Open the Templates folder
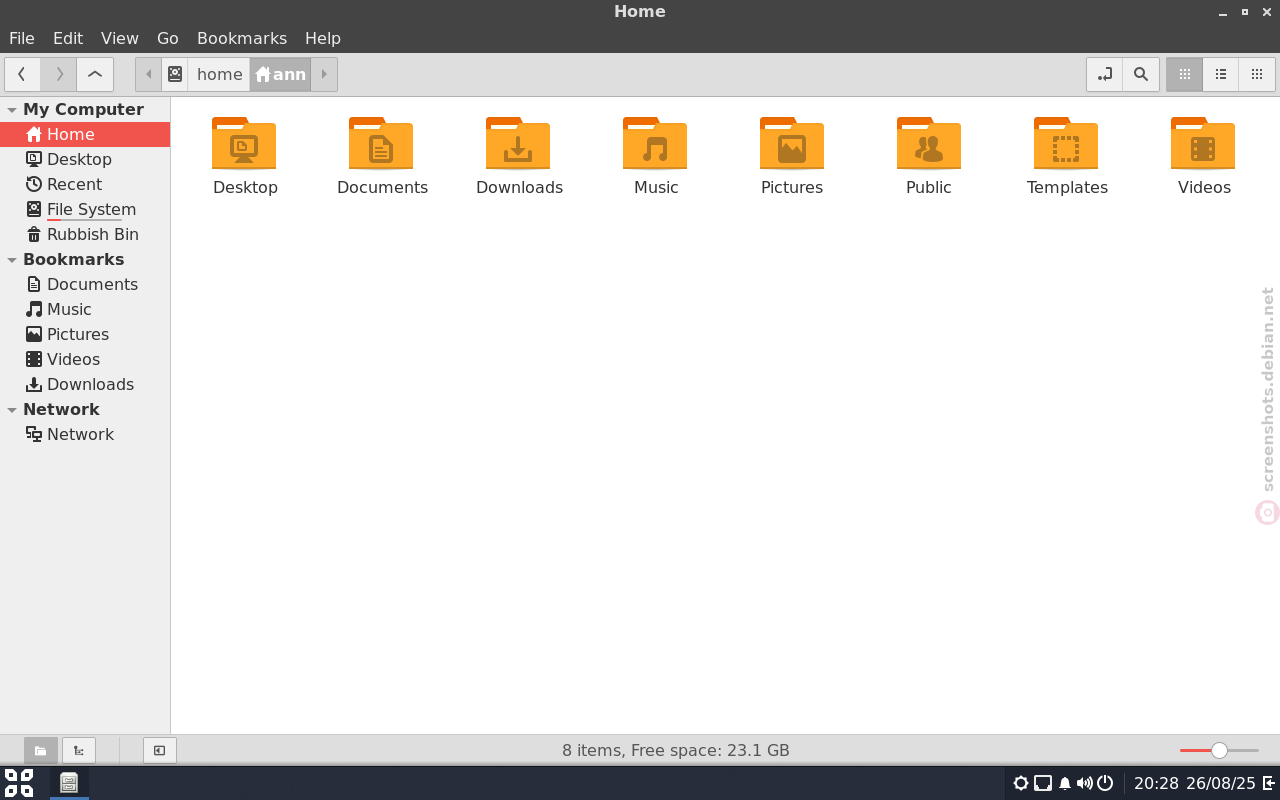Image resolution: width=1280 pixels, height=800 pixels. click(x=1067, y=156)
